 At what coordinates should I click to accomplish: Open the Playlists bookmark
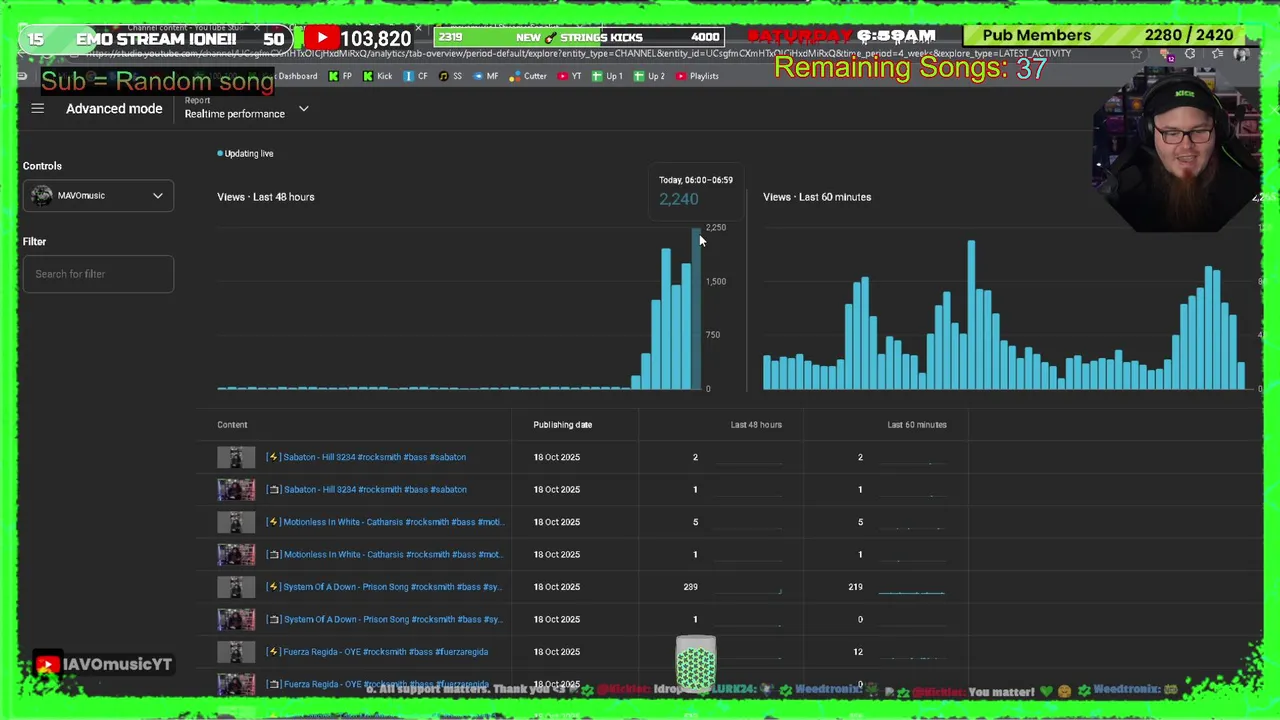point(698,76)
